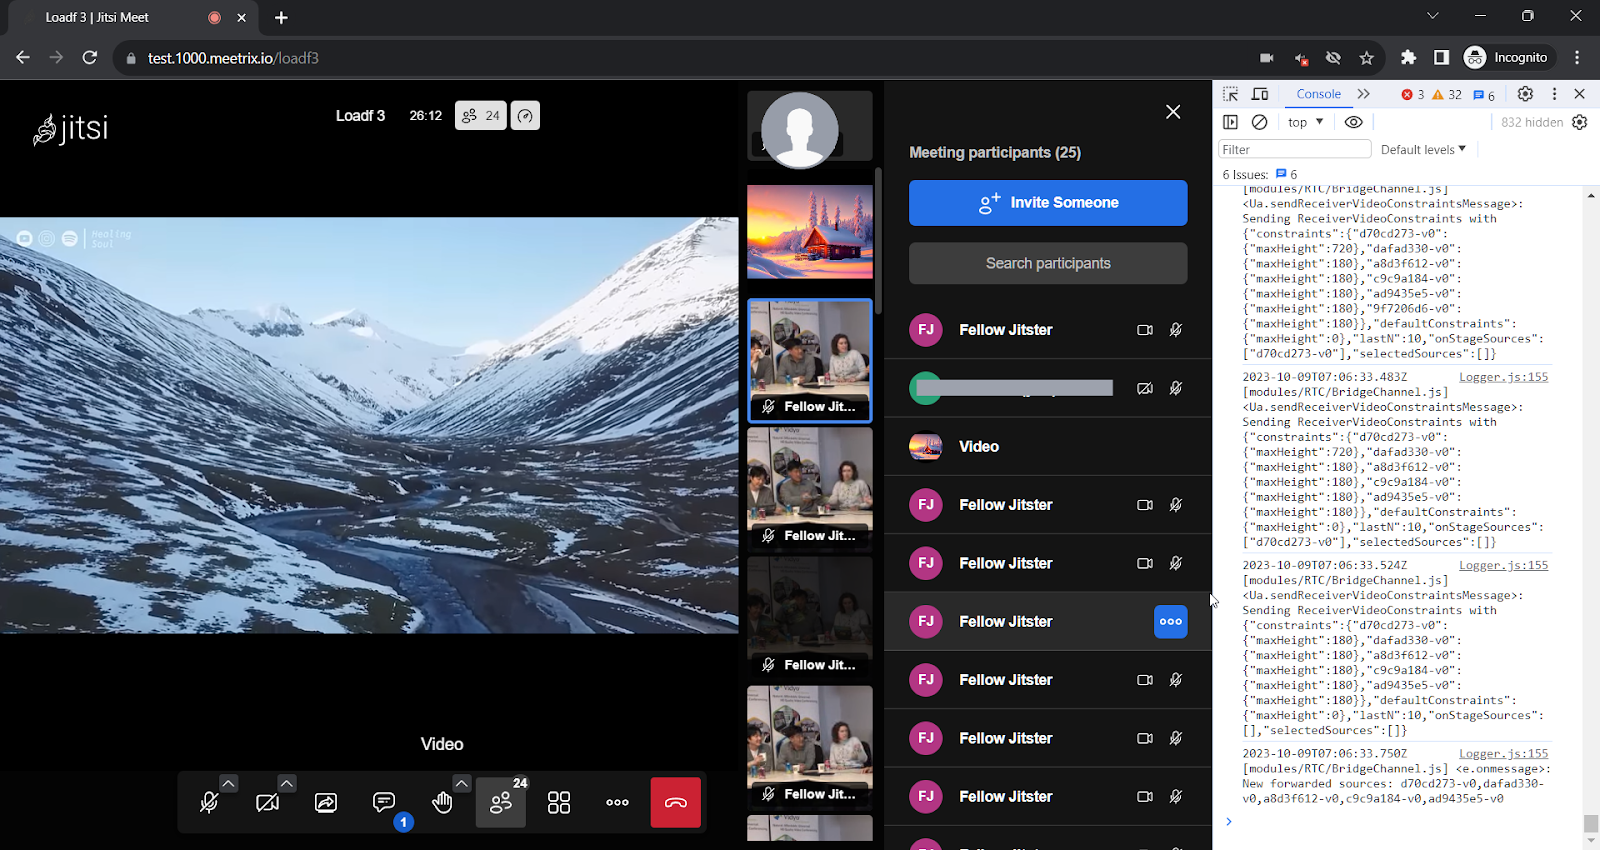Image resolution: width=1600 pixels, height=850 pixels.
Task: Open the performance settings speedometer icon
Action: 525,116
